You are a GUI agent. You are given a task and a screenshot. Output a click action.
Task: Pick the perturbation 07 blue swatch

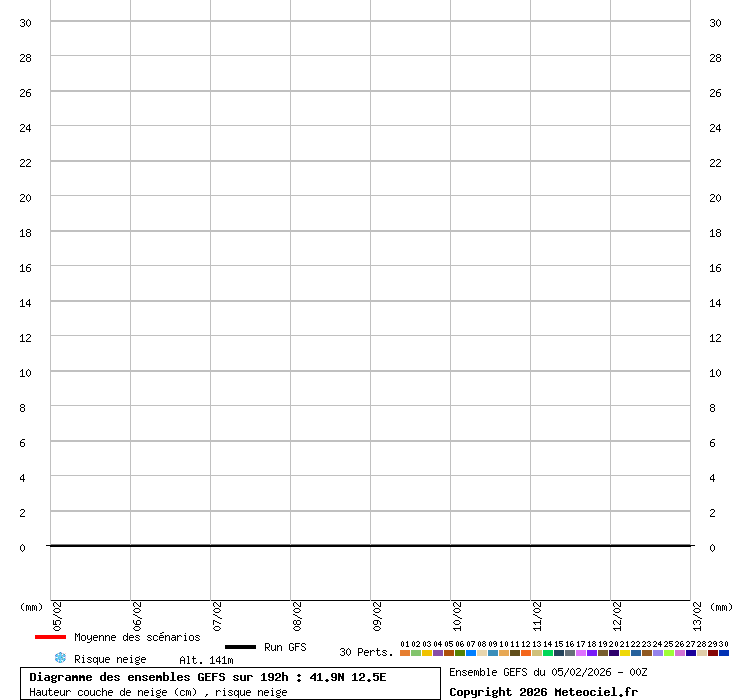(471, 653)
